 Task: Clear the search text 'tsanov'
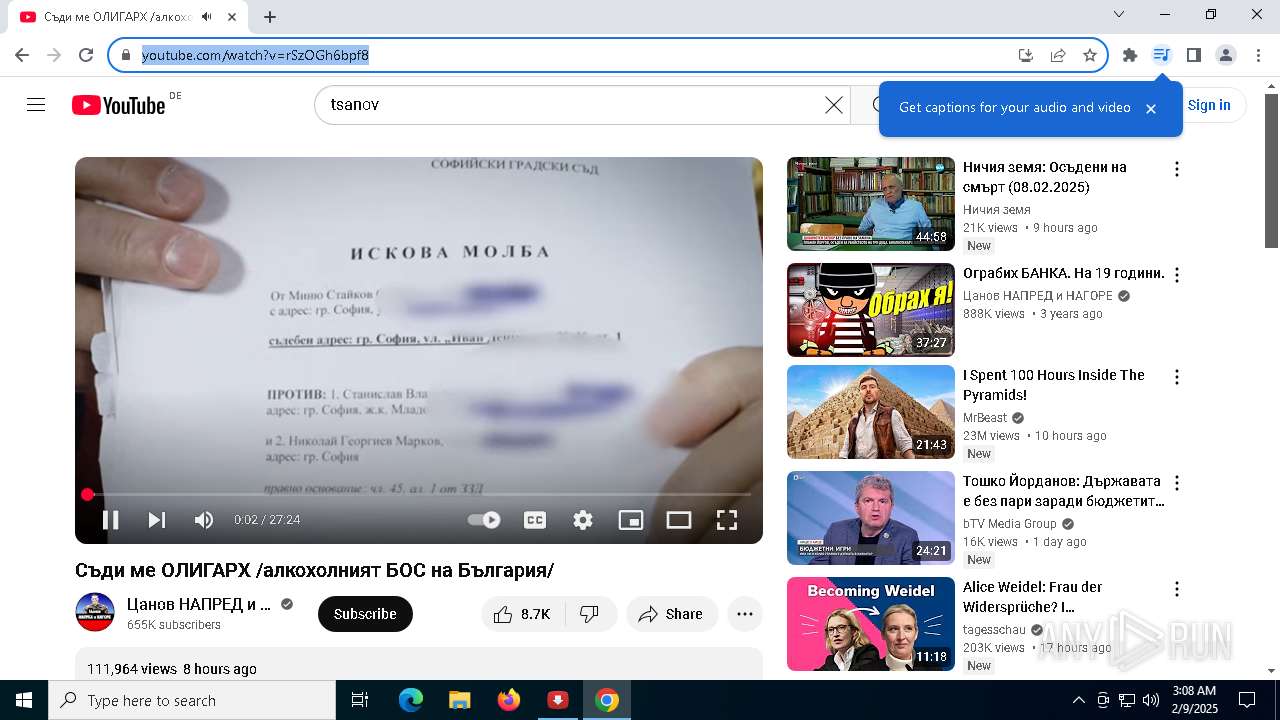point(834,105)
